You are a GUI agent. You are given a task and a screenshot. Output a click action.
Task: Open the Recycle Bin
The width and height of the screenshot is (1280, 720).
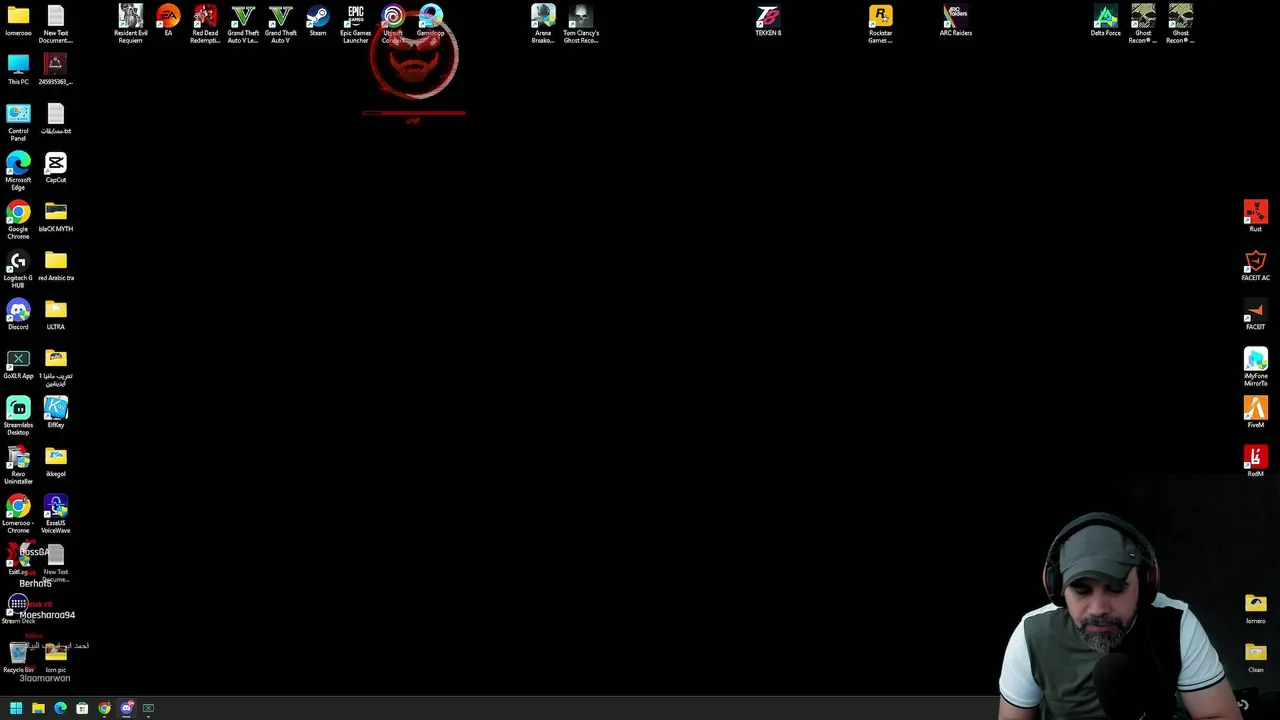point(18,658)
